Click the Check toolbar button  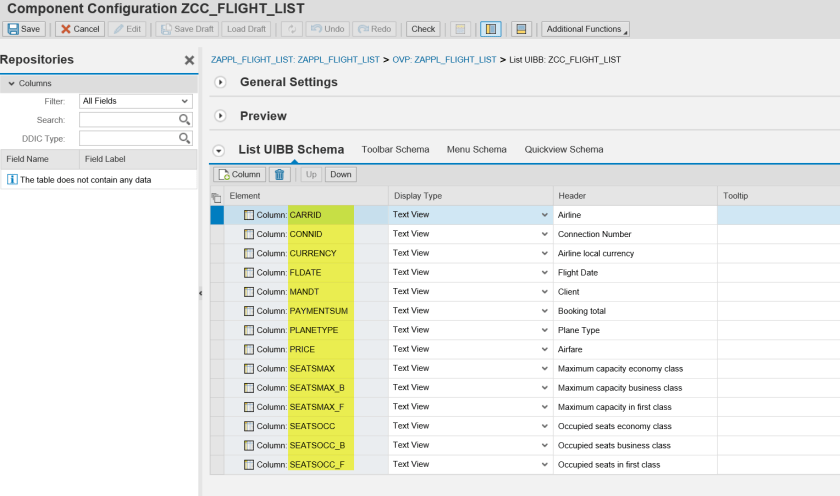[423, 29]
